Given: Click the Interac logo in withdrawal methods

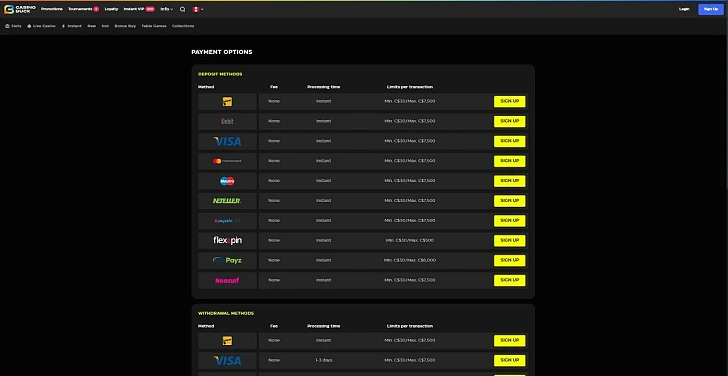Looking at the screenshot, I should [x=227, y=341].
